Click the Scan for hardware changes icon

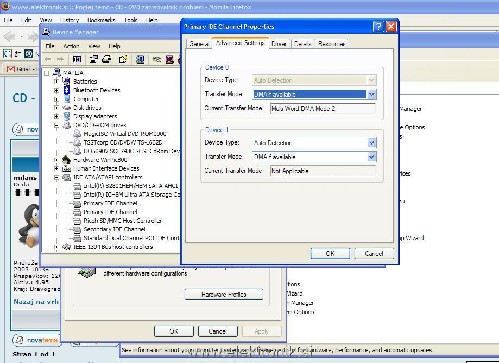click(x=156, y=59)
